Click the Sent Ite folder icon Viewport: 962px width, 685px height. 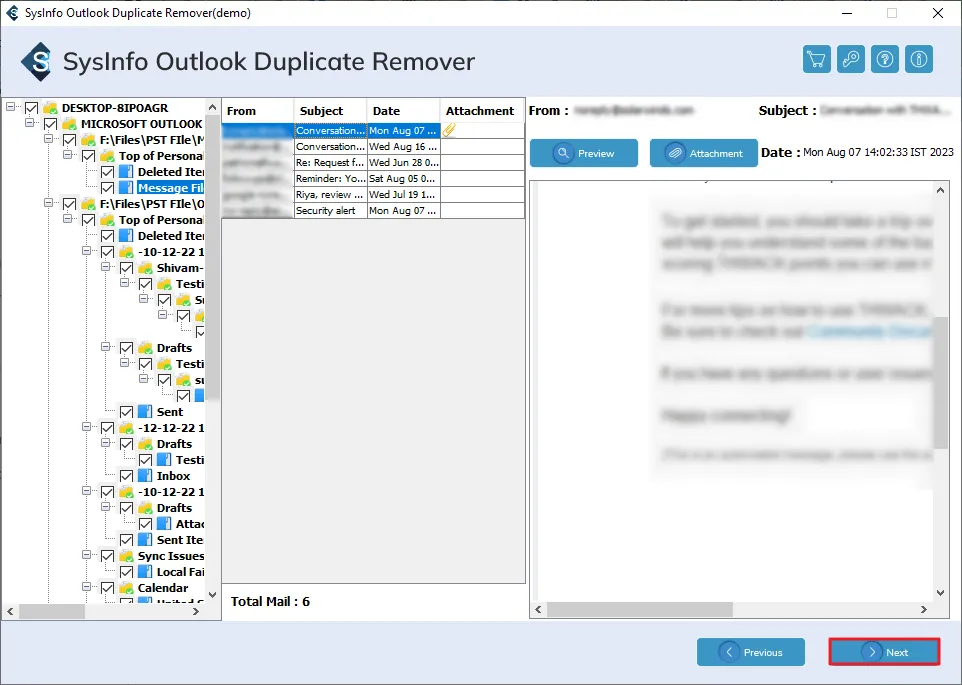145,540
